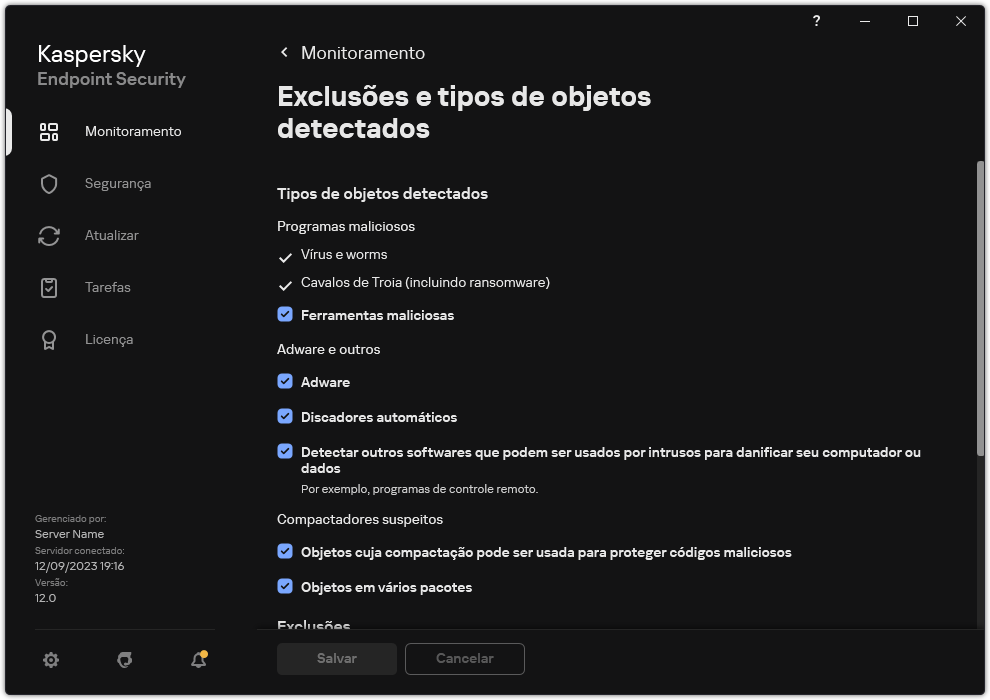Go back using the Monitoramento chevron

284,52
